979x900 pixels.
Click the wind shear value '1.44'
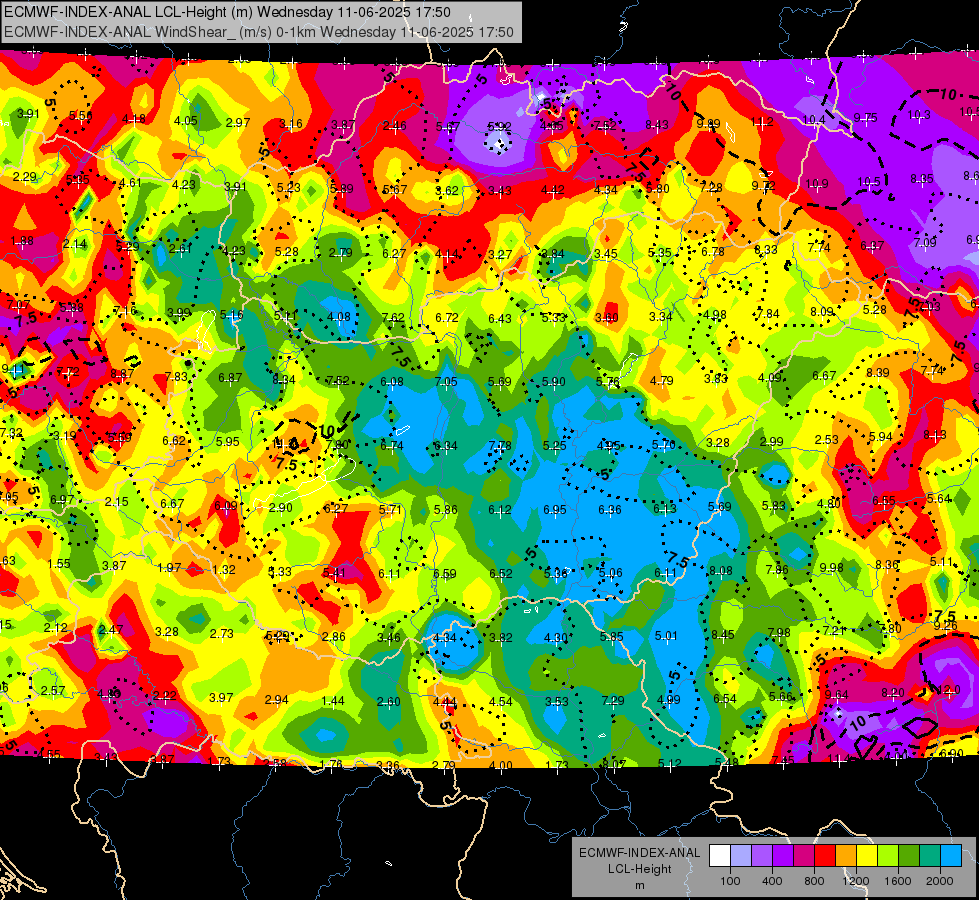tap(333, 701)
